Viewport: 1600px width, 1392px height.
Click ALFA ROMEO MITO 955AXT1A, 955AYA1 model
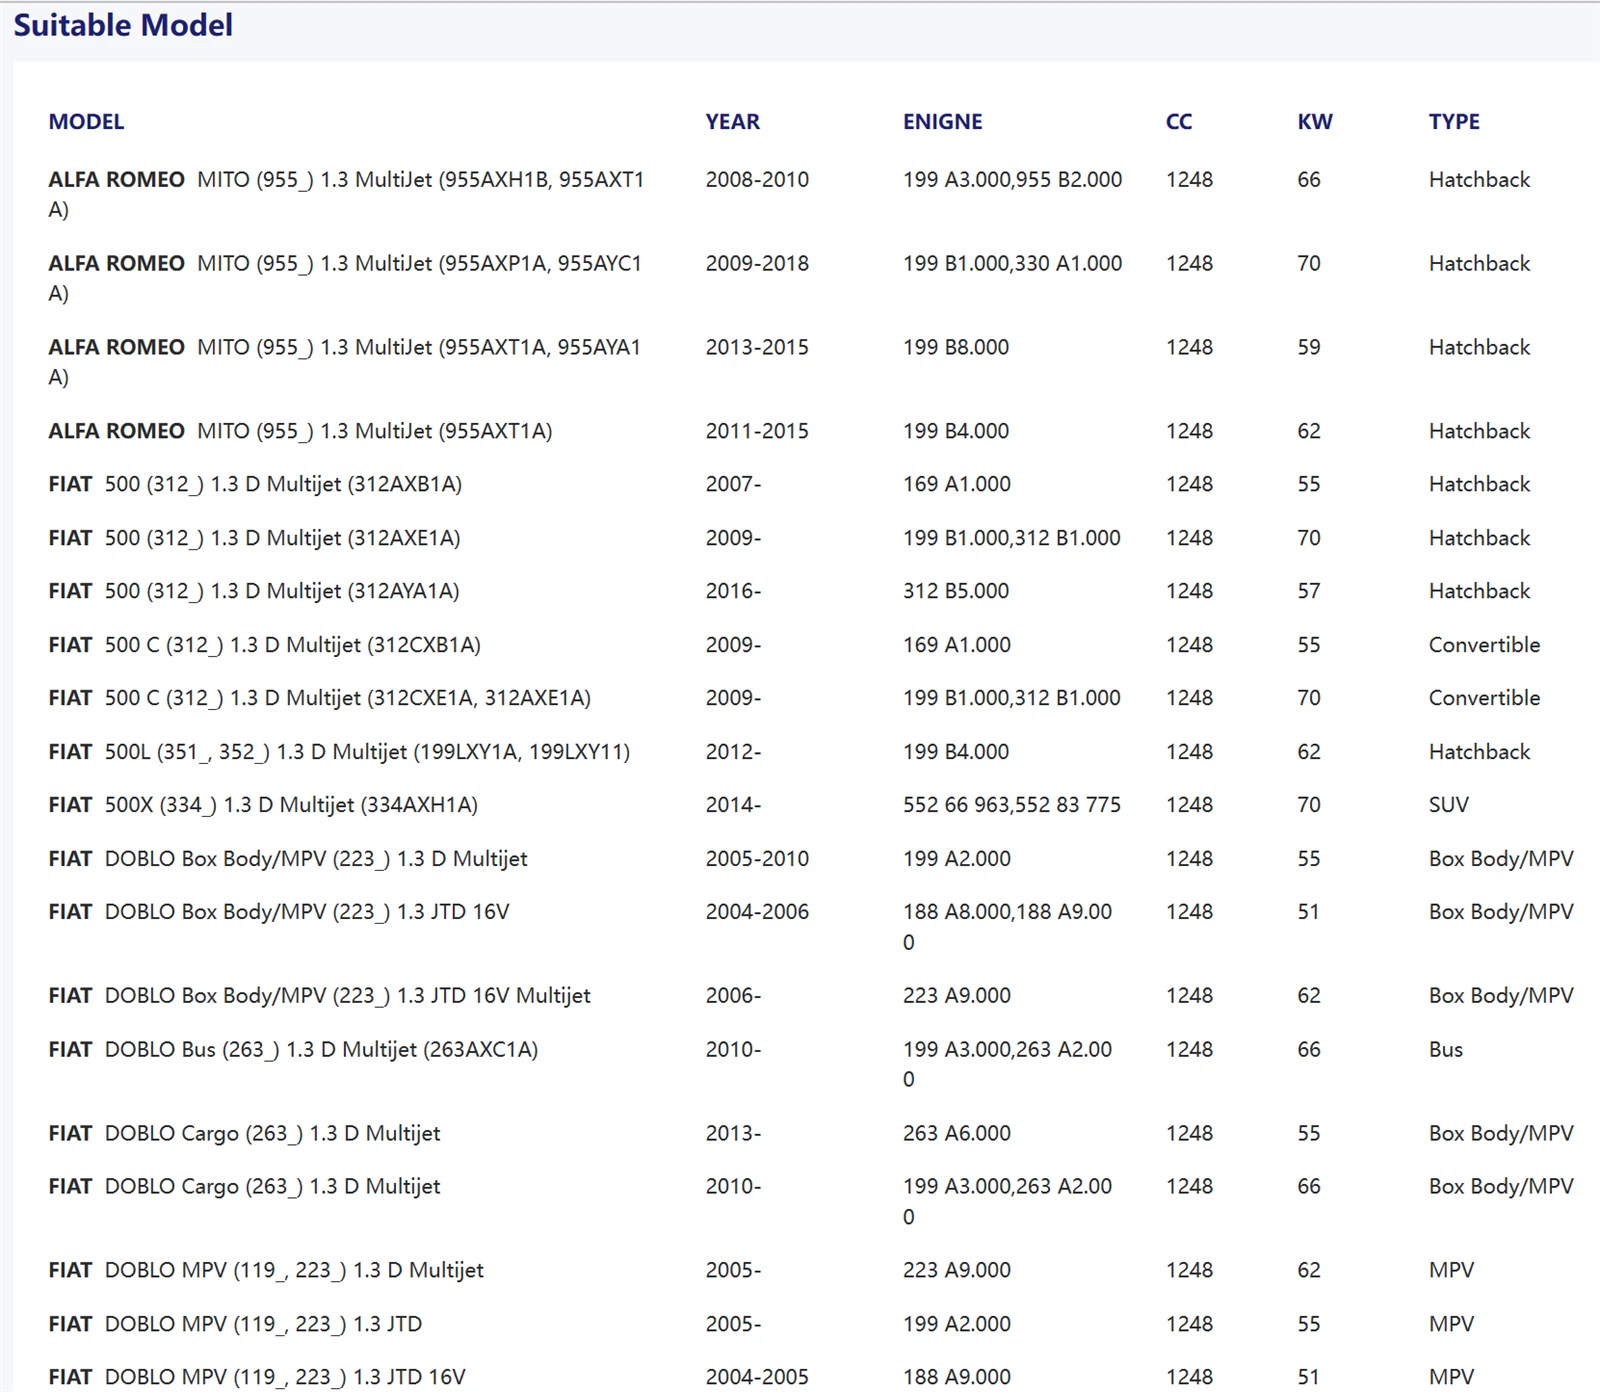(x=345, y=362)
